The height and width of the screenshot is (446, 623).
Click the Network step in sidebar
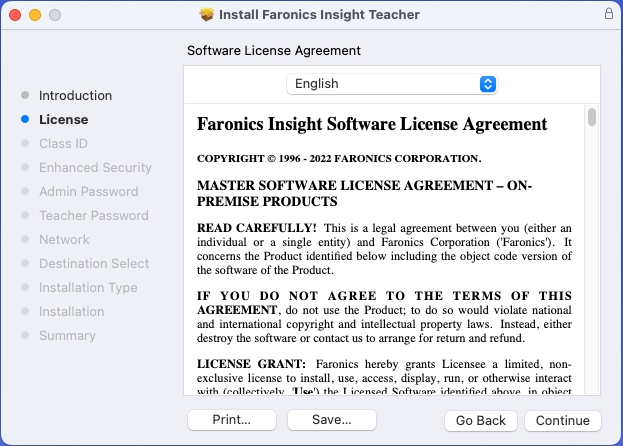pyautogui.click(x=64, y=240)
